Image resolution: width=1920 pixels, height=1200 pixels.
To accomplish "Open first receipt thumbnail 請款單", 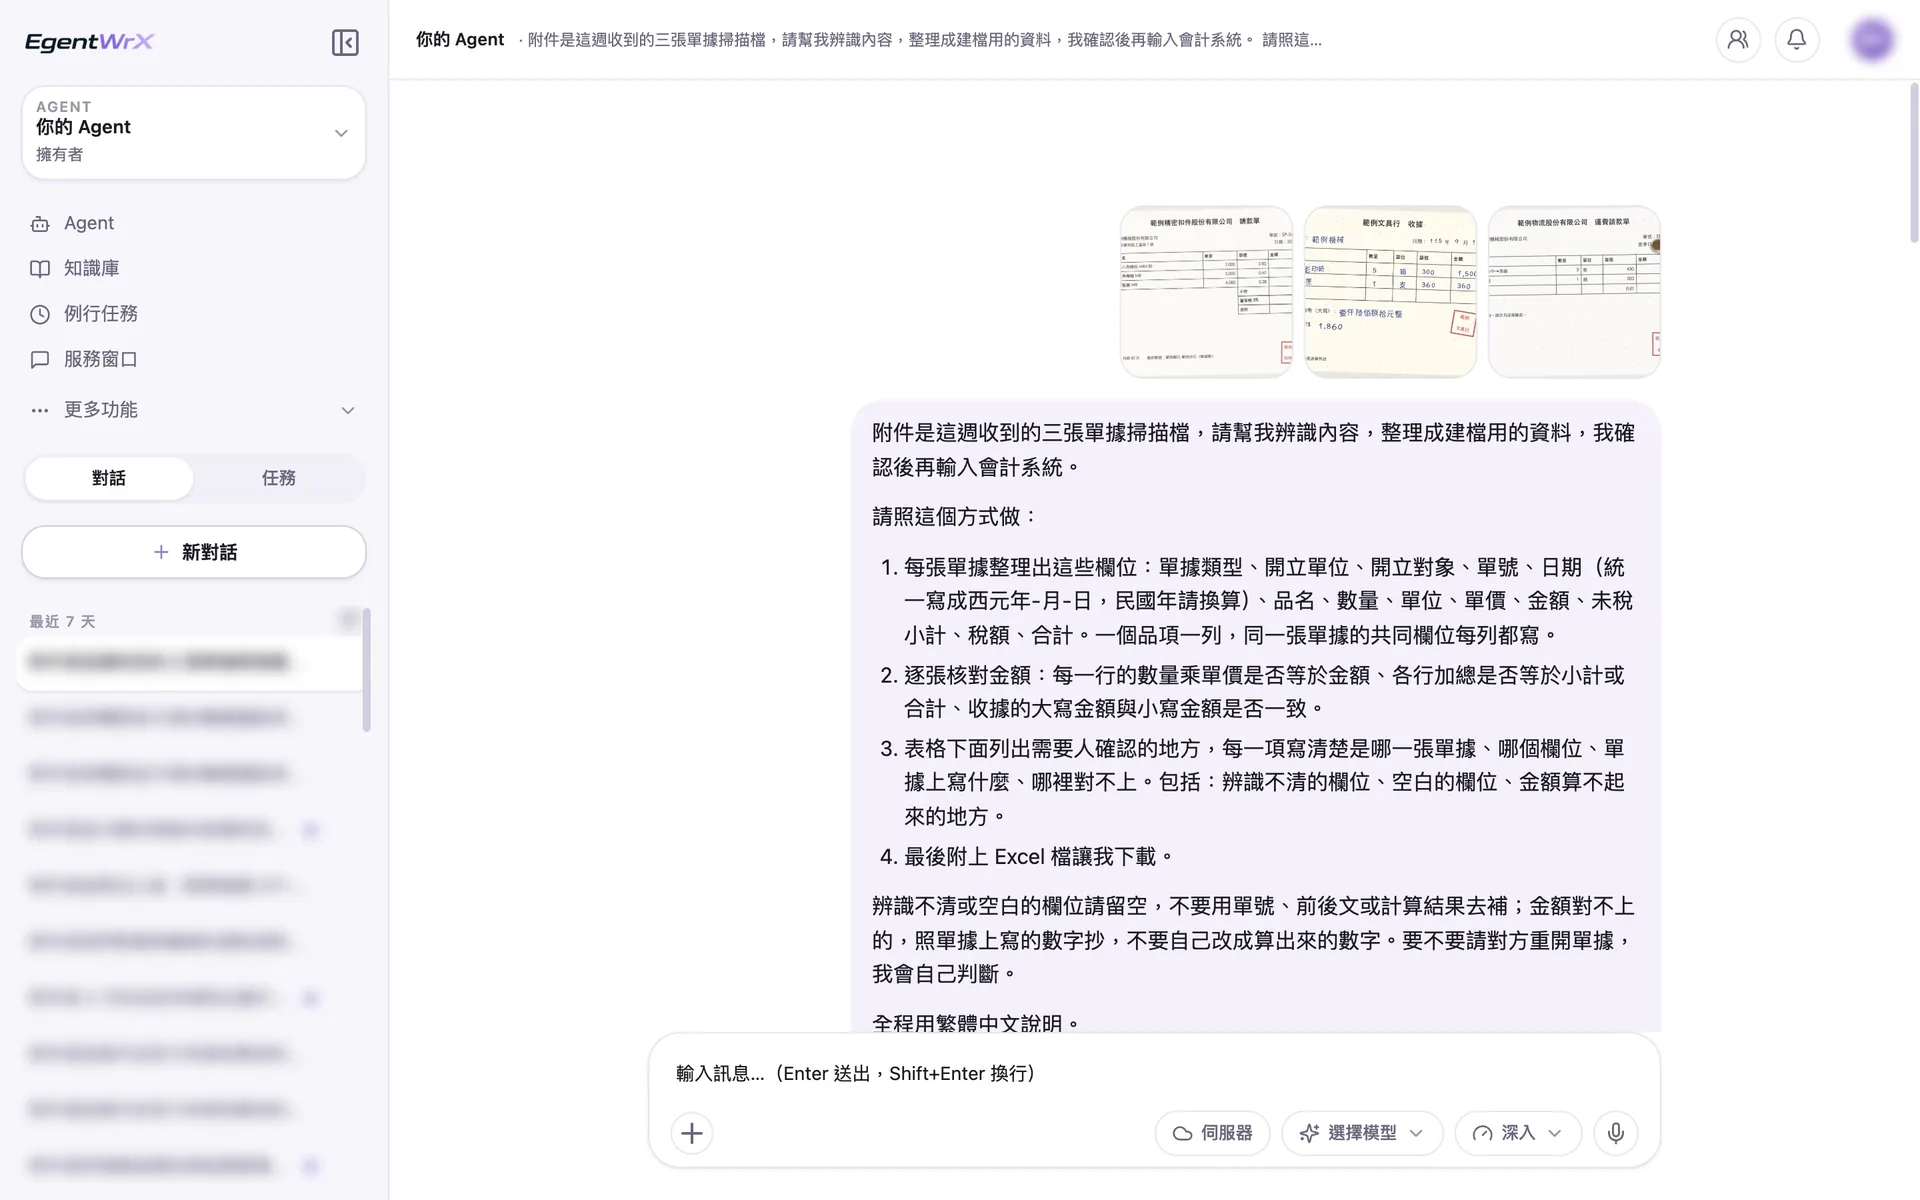I will pyautogui.click(x=1206, y=291).
